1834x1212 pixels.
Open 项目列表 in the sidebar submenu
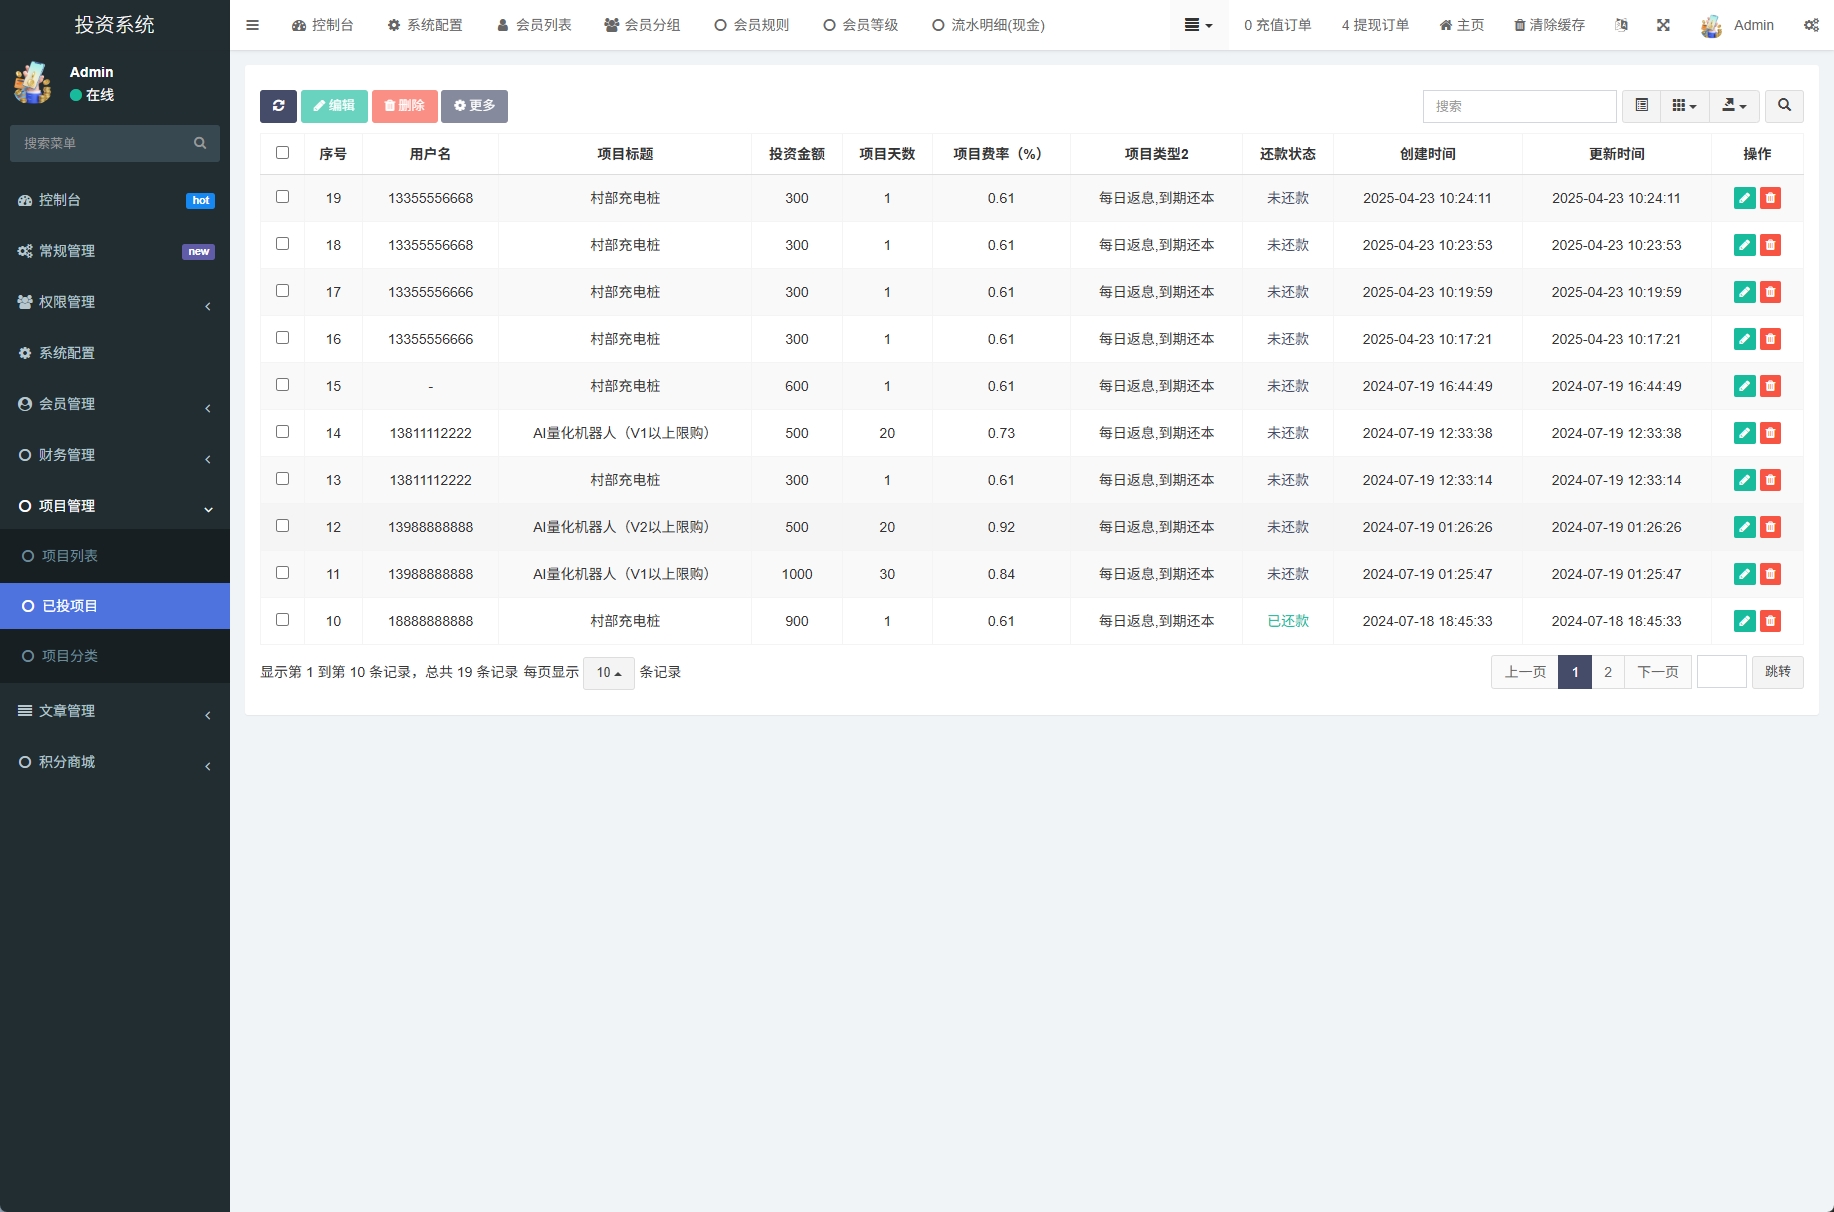(x=70, y=556)
